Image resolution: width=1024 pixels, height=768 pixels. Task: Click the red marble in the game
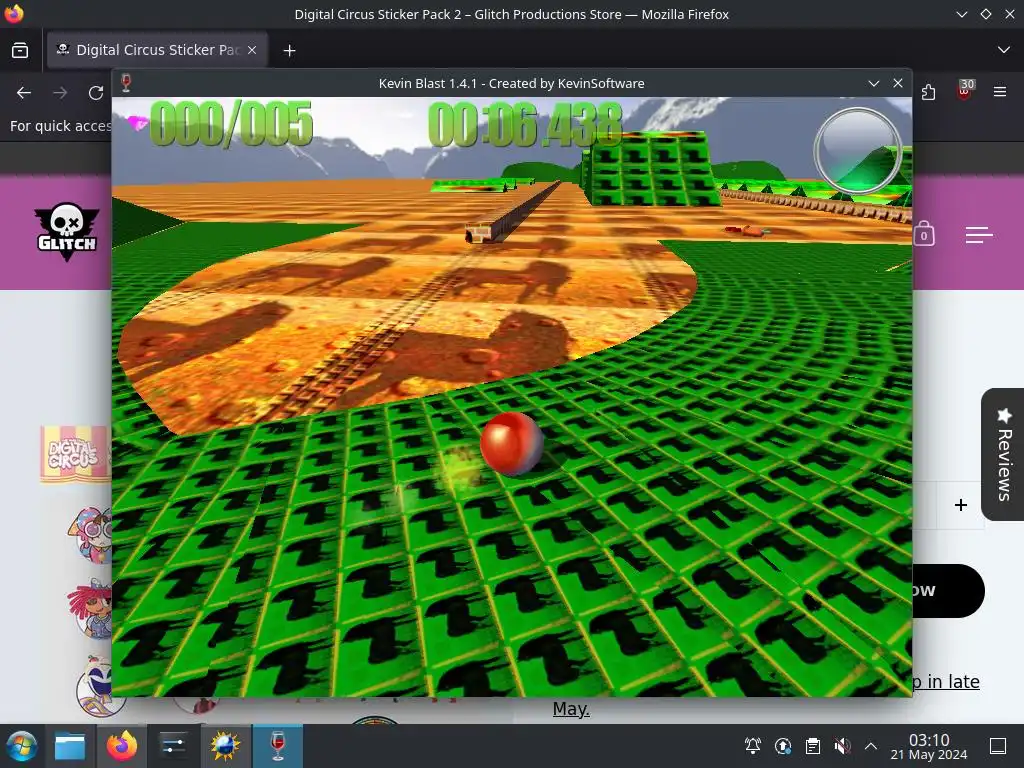point(512,443)
